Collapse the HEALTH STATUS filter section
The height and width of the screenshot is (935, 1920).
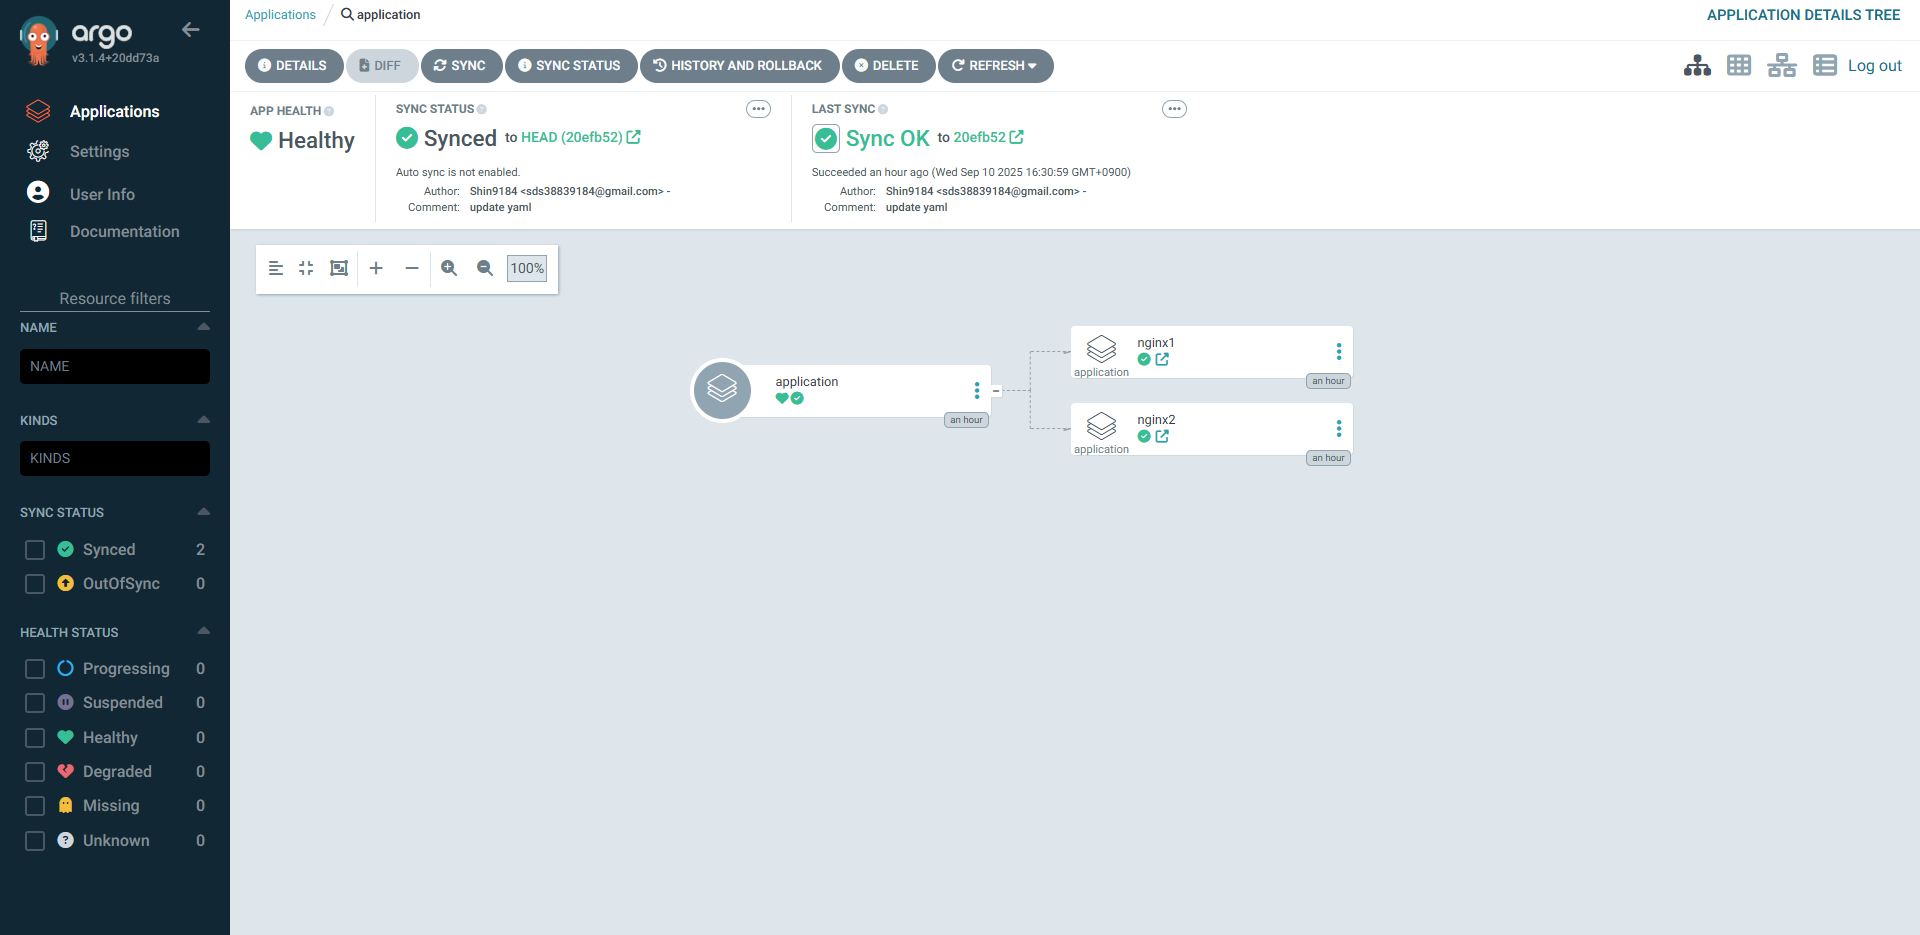[x=204, y=631]
